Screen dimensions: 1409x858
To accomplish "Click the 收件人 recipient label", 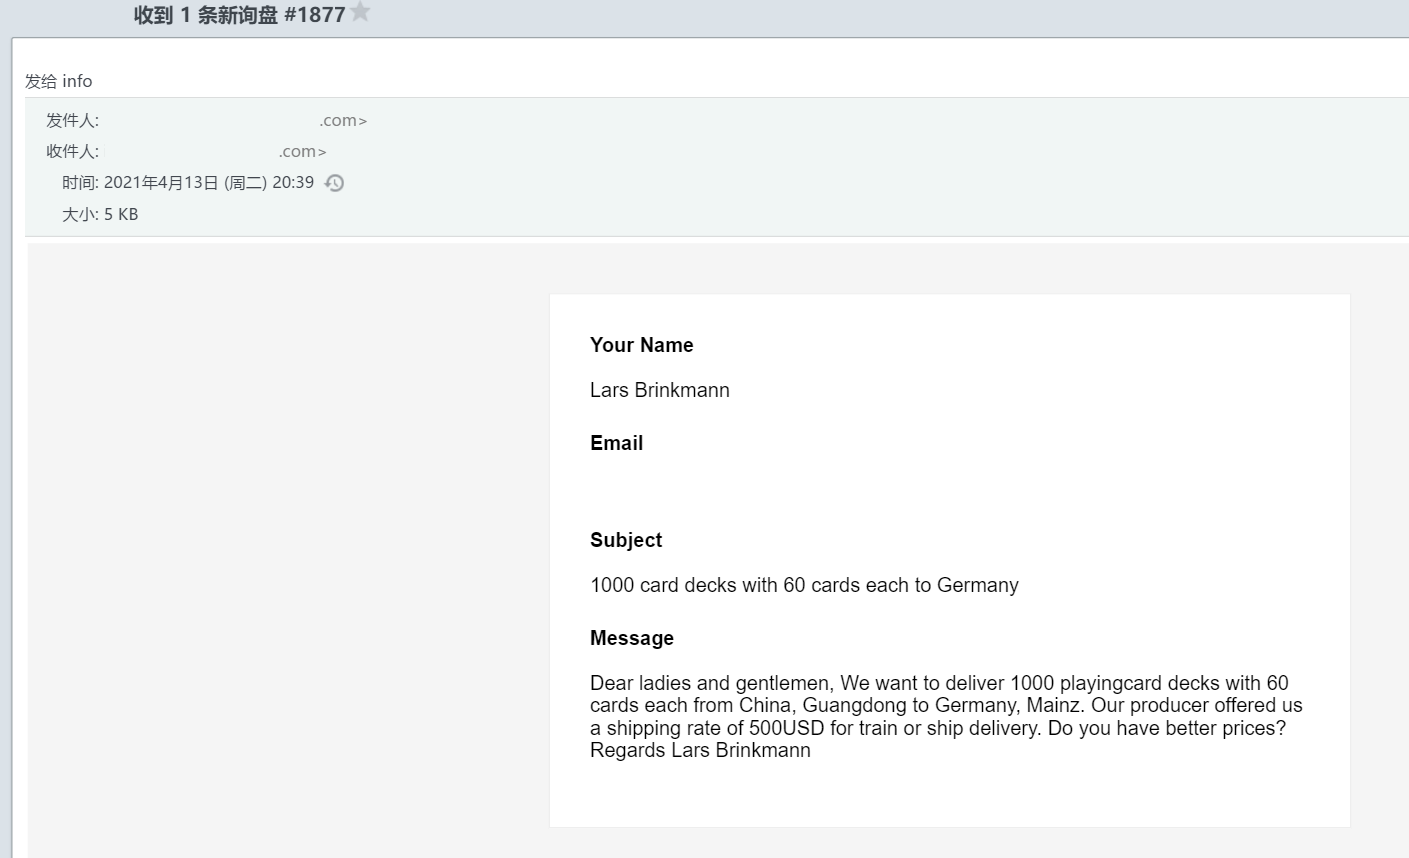I will pyautogui.click(x=72, y=152).
